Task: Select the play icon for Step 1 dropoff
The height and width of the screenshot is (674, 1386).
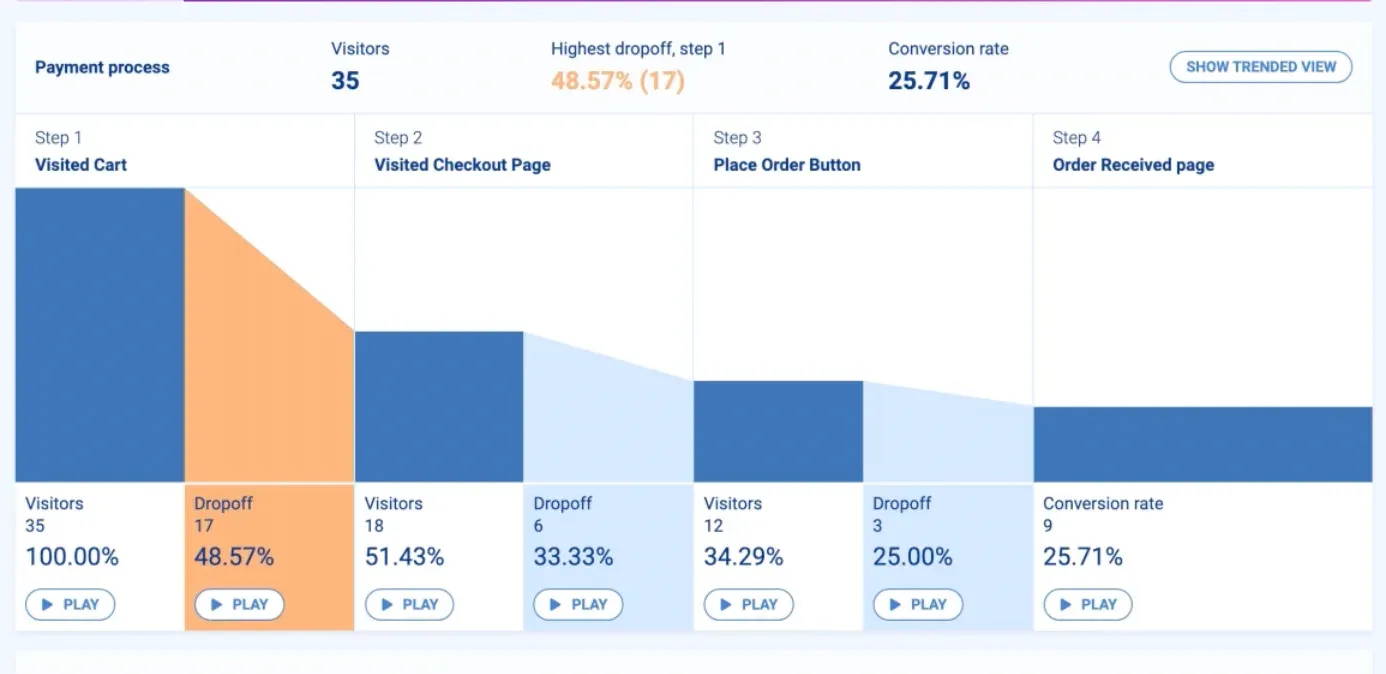Action: click(238, 604)
